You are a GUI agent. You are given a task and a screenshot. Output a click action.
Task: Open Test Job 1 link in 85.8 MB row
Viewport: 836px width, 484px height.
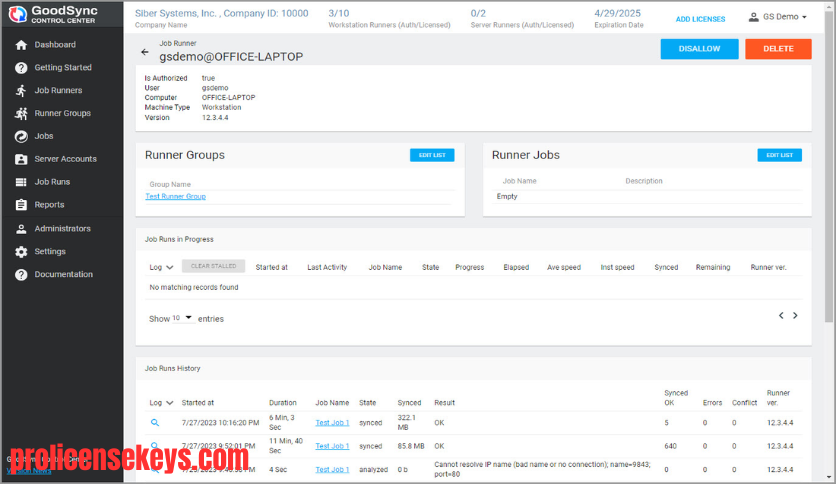coord(332,446)
